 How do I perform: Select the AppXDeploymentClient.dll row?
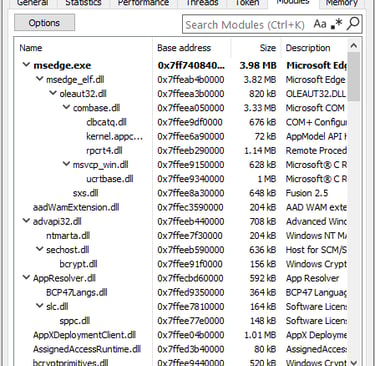181,335
